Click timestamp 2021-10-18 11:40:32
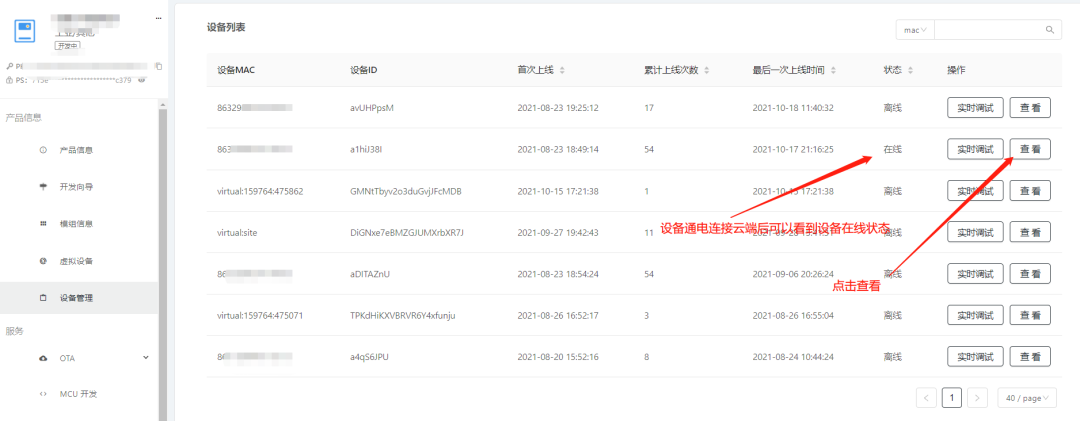The image size is (1080, 421). (793, 108)
